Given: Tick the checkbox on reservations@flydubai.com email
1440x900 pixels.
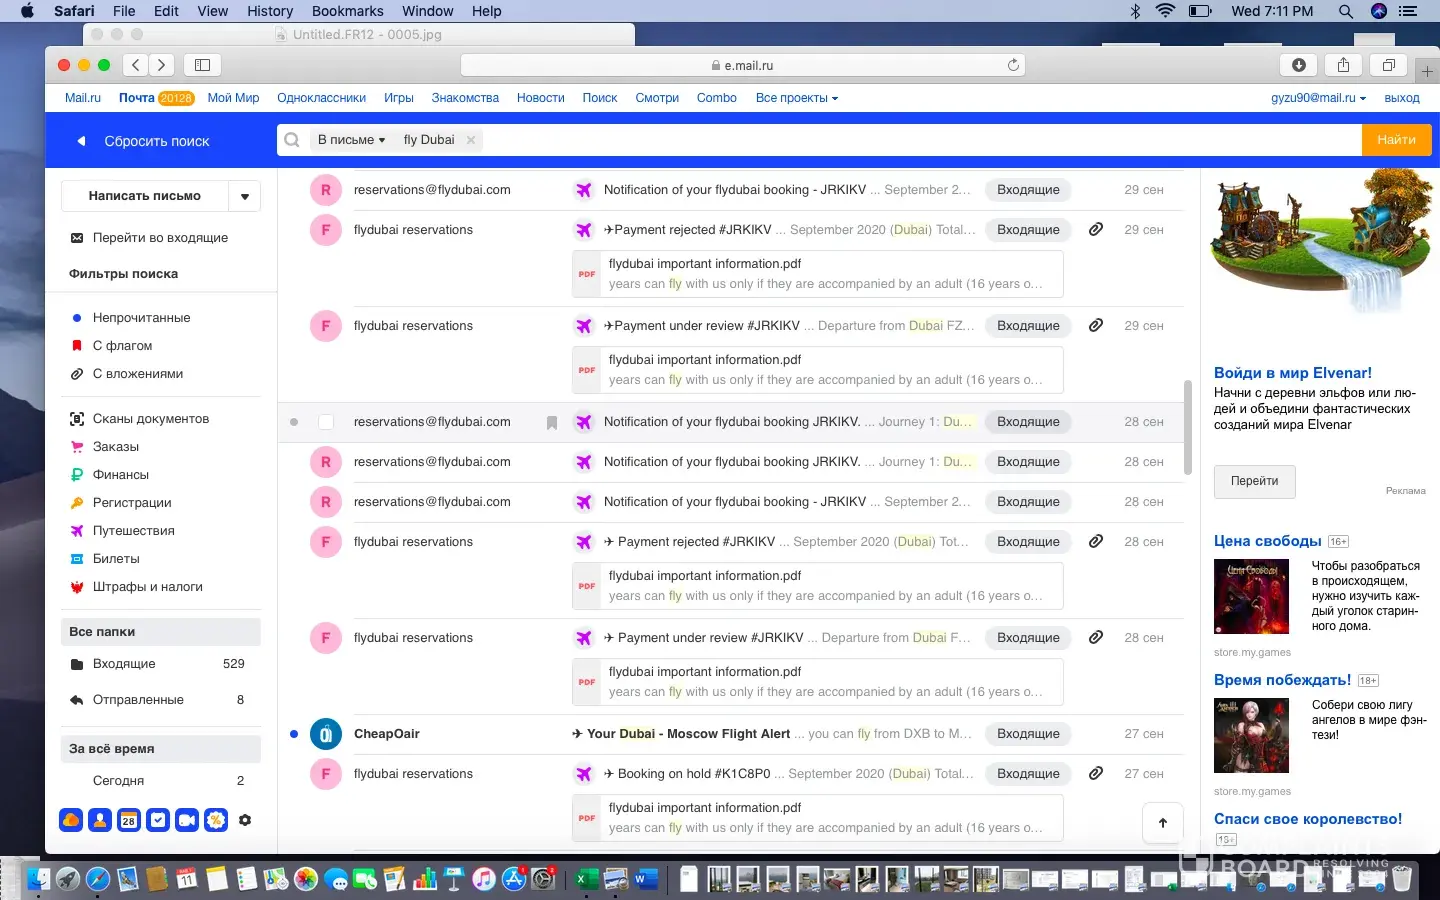Looking at the screenshot, I should (x=326, y=422).
